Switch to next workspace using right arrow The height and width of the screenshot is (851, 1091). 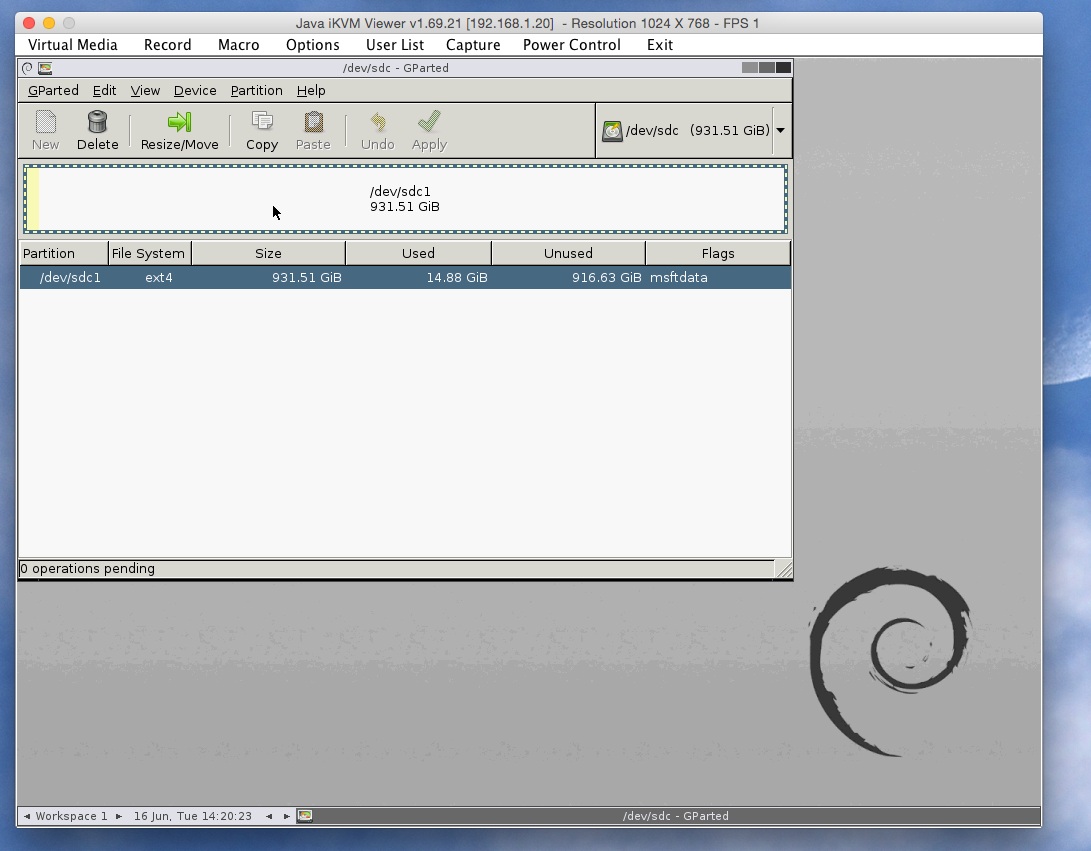(x=119, y=816)
